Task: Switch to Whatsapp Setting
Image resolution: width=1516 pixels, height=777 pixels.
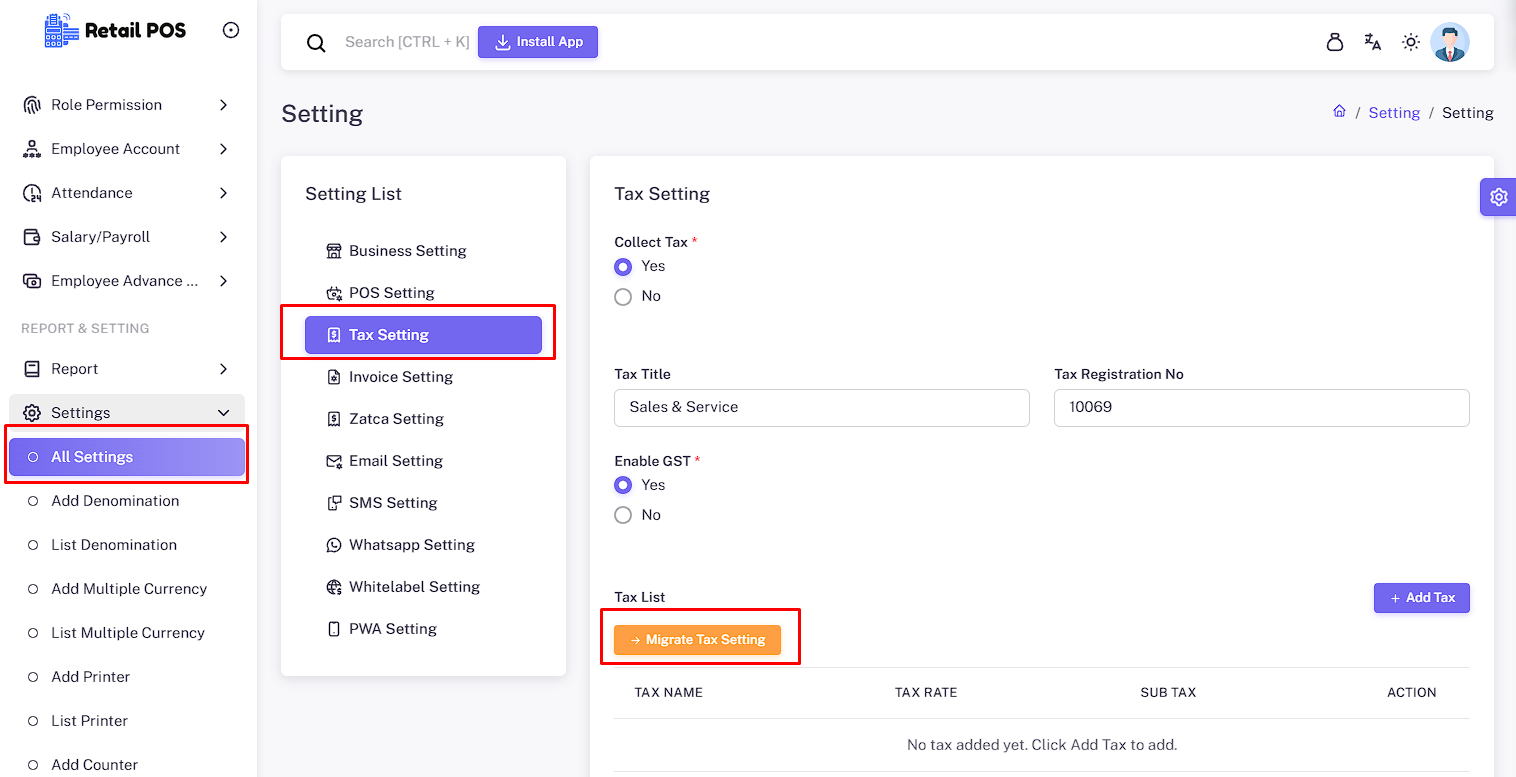Action: [411, 545]
